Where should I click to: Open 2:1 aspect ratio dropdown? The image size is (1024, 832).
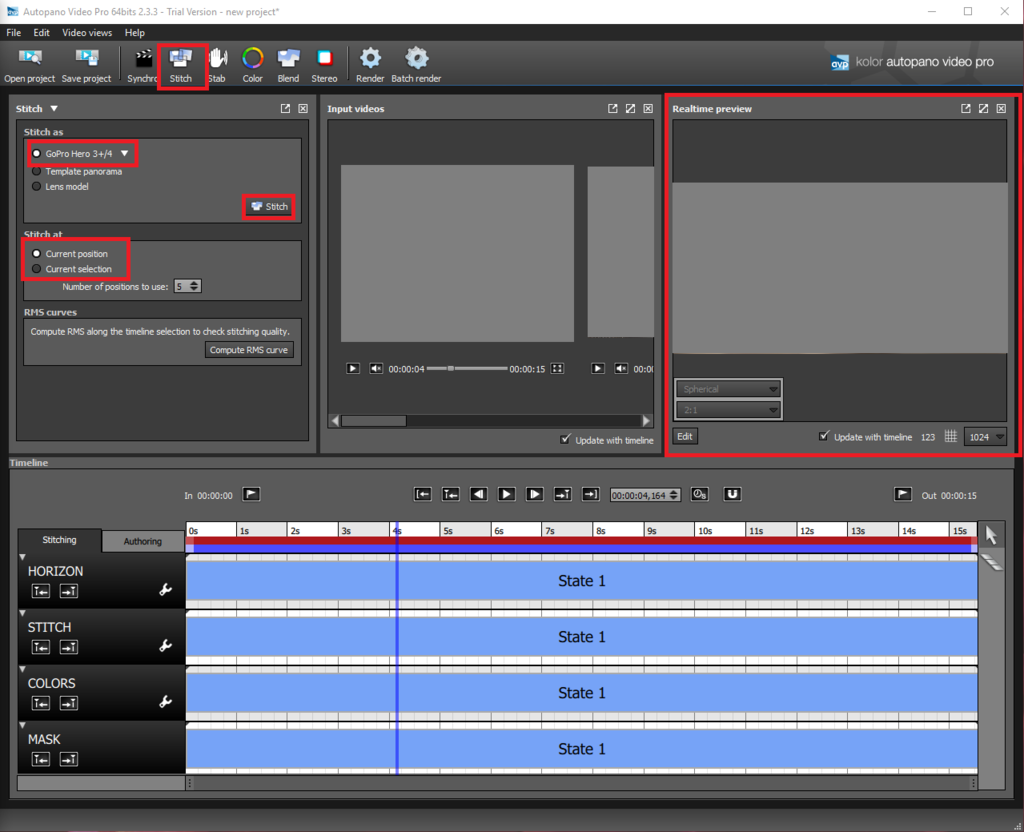pyautogui.click(x=728, y=409)
